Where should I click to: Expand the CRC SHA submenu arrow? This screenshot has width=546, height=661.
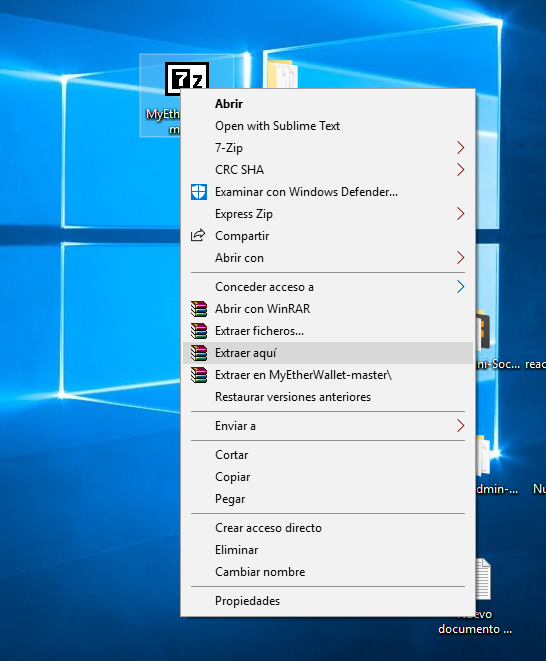click(460, 169)
